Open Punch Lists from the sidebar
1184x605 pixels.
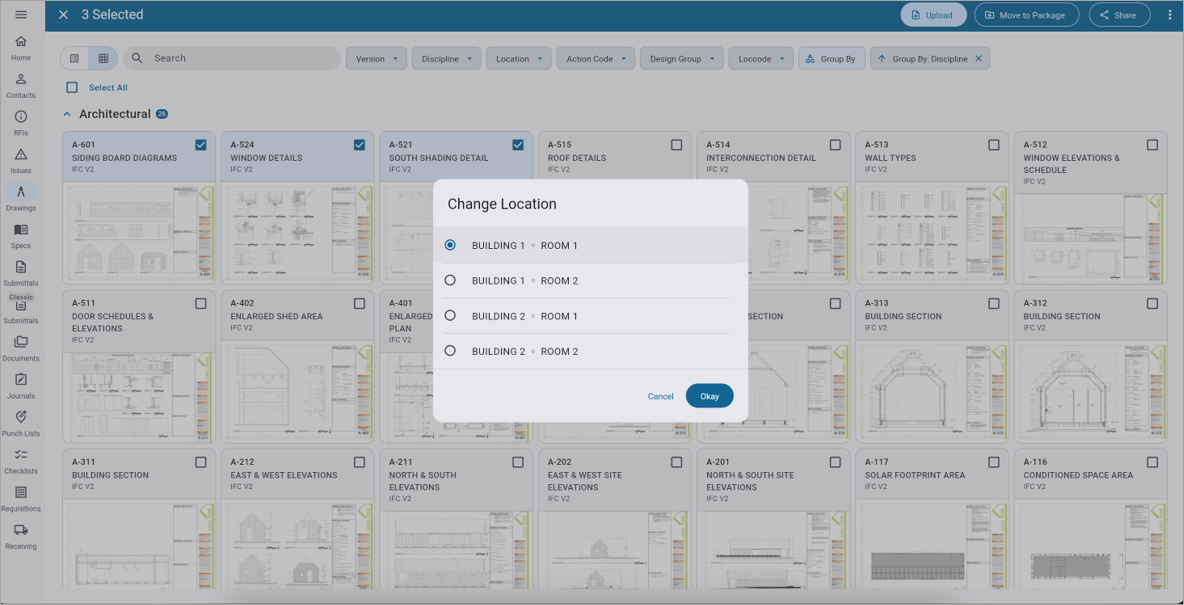[x=21, y=423]
